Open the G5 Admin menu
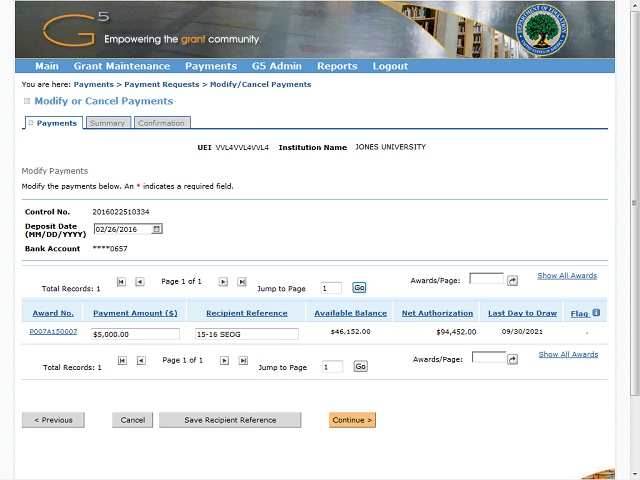 277,66
